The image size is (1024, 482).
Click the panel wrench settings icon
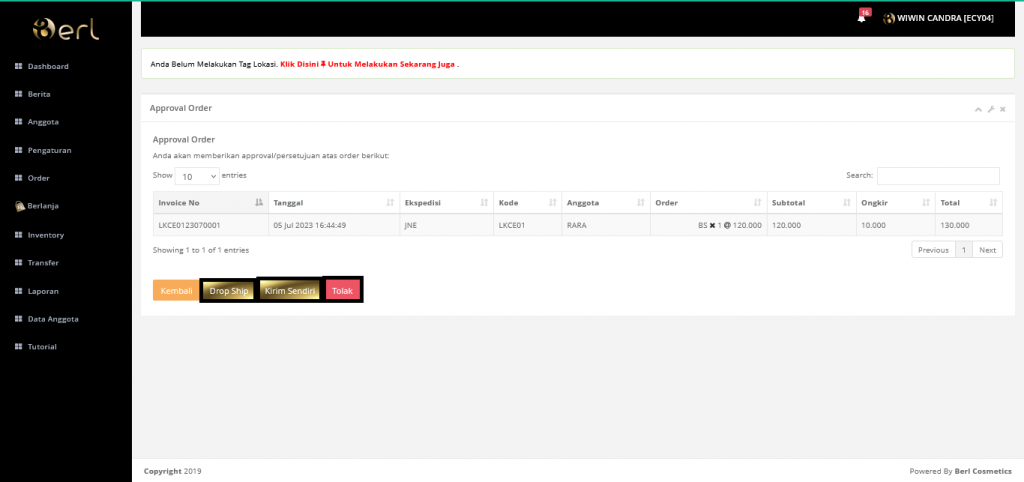tap(990, 108)
